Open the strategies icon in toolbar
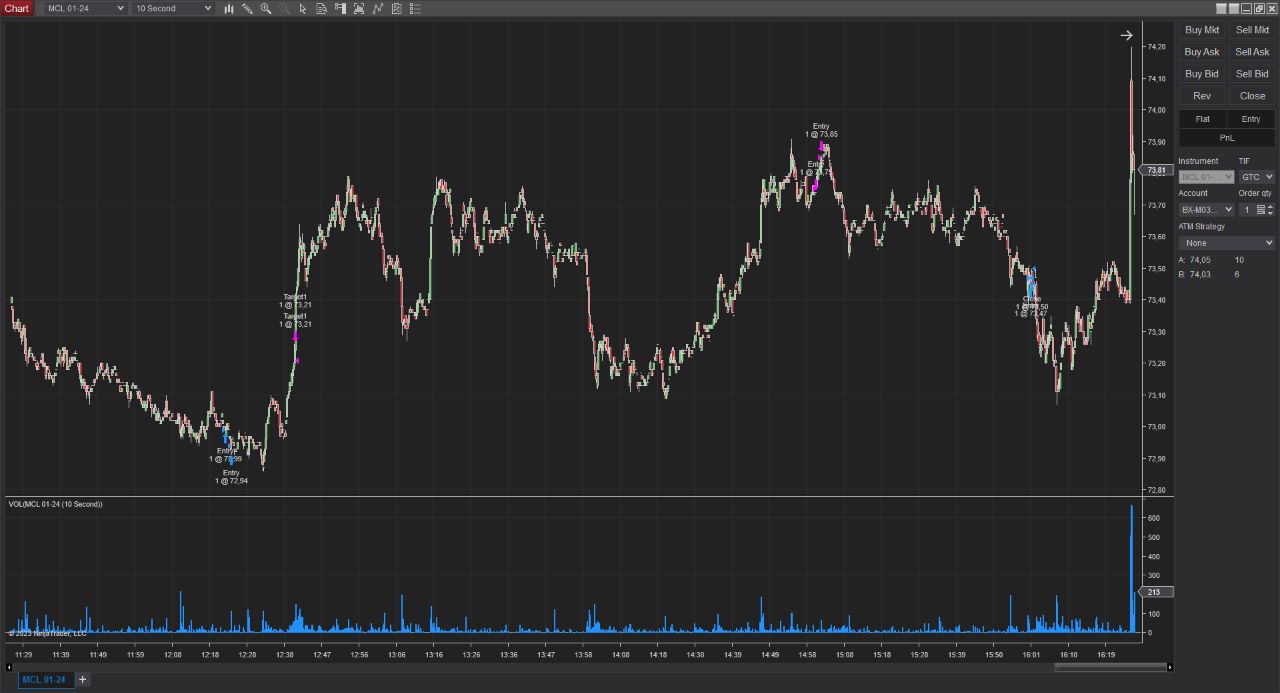Screen dimensions: 1280x693 pyautogui.click(x=396, y=8)
